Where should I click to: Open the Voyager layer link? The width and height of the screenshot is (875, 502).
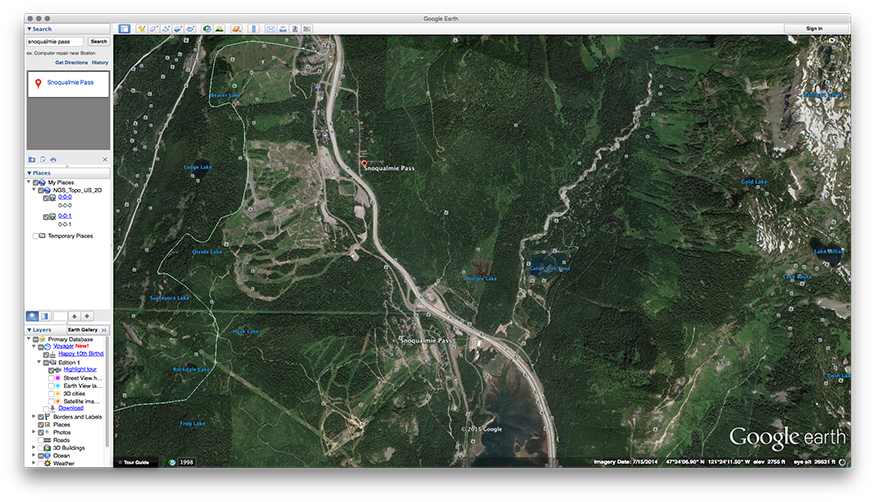pyautogui.click(x=64, y=346)
